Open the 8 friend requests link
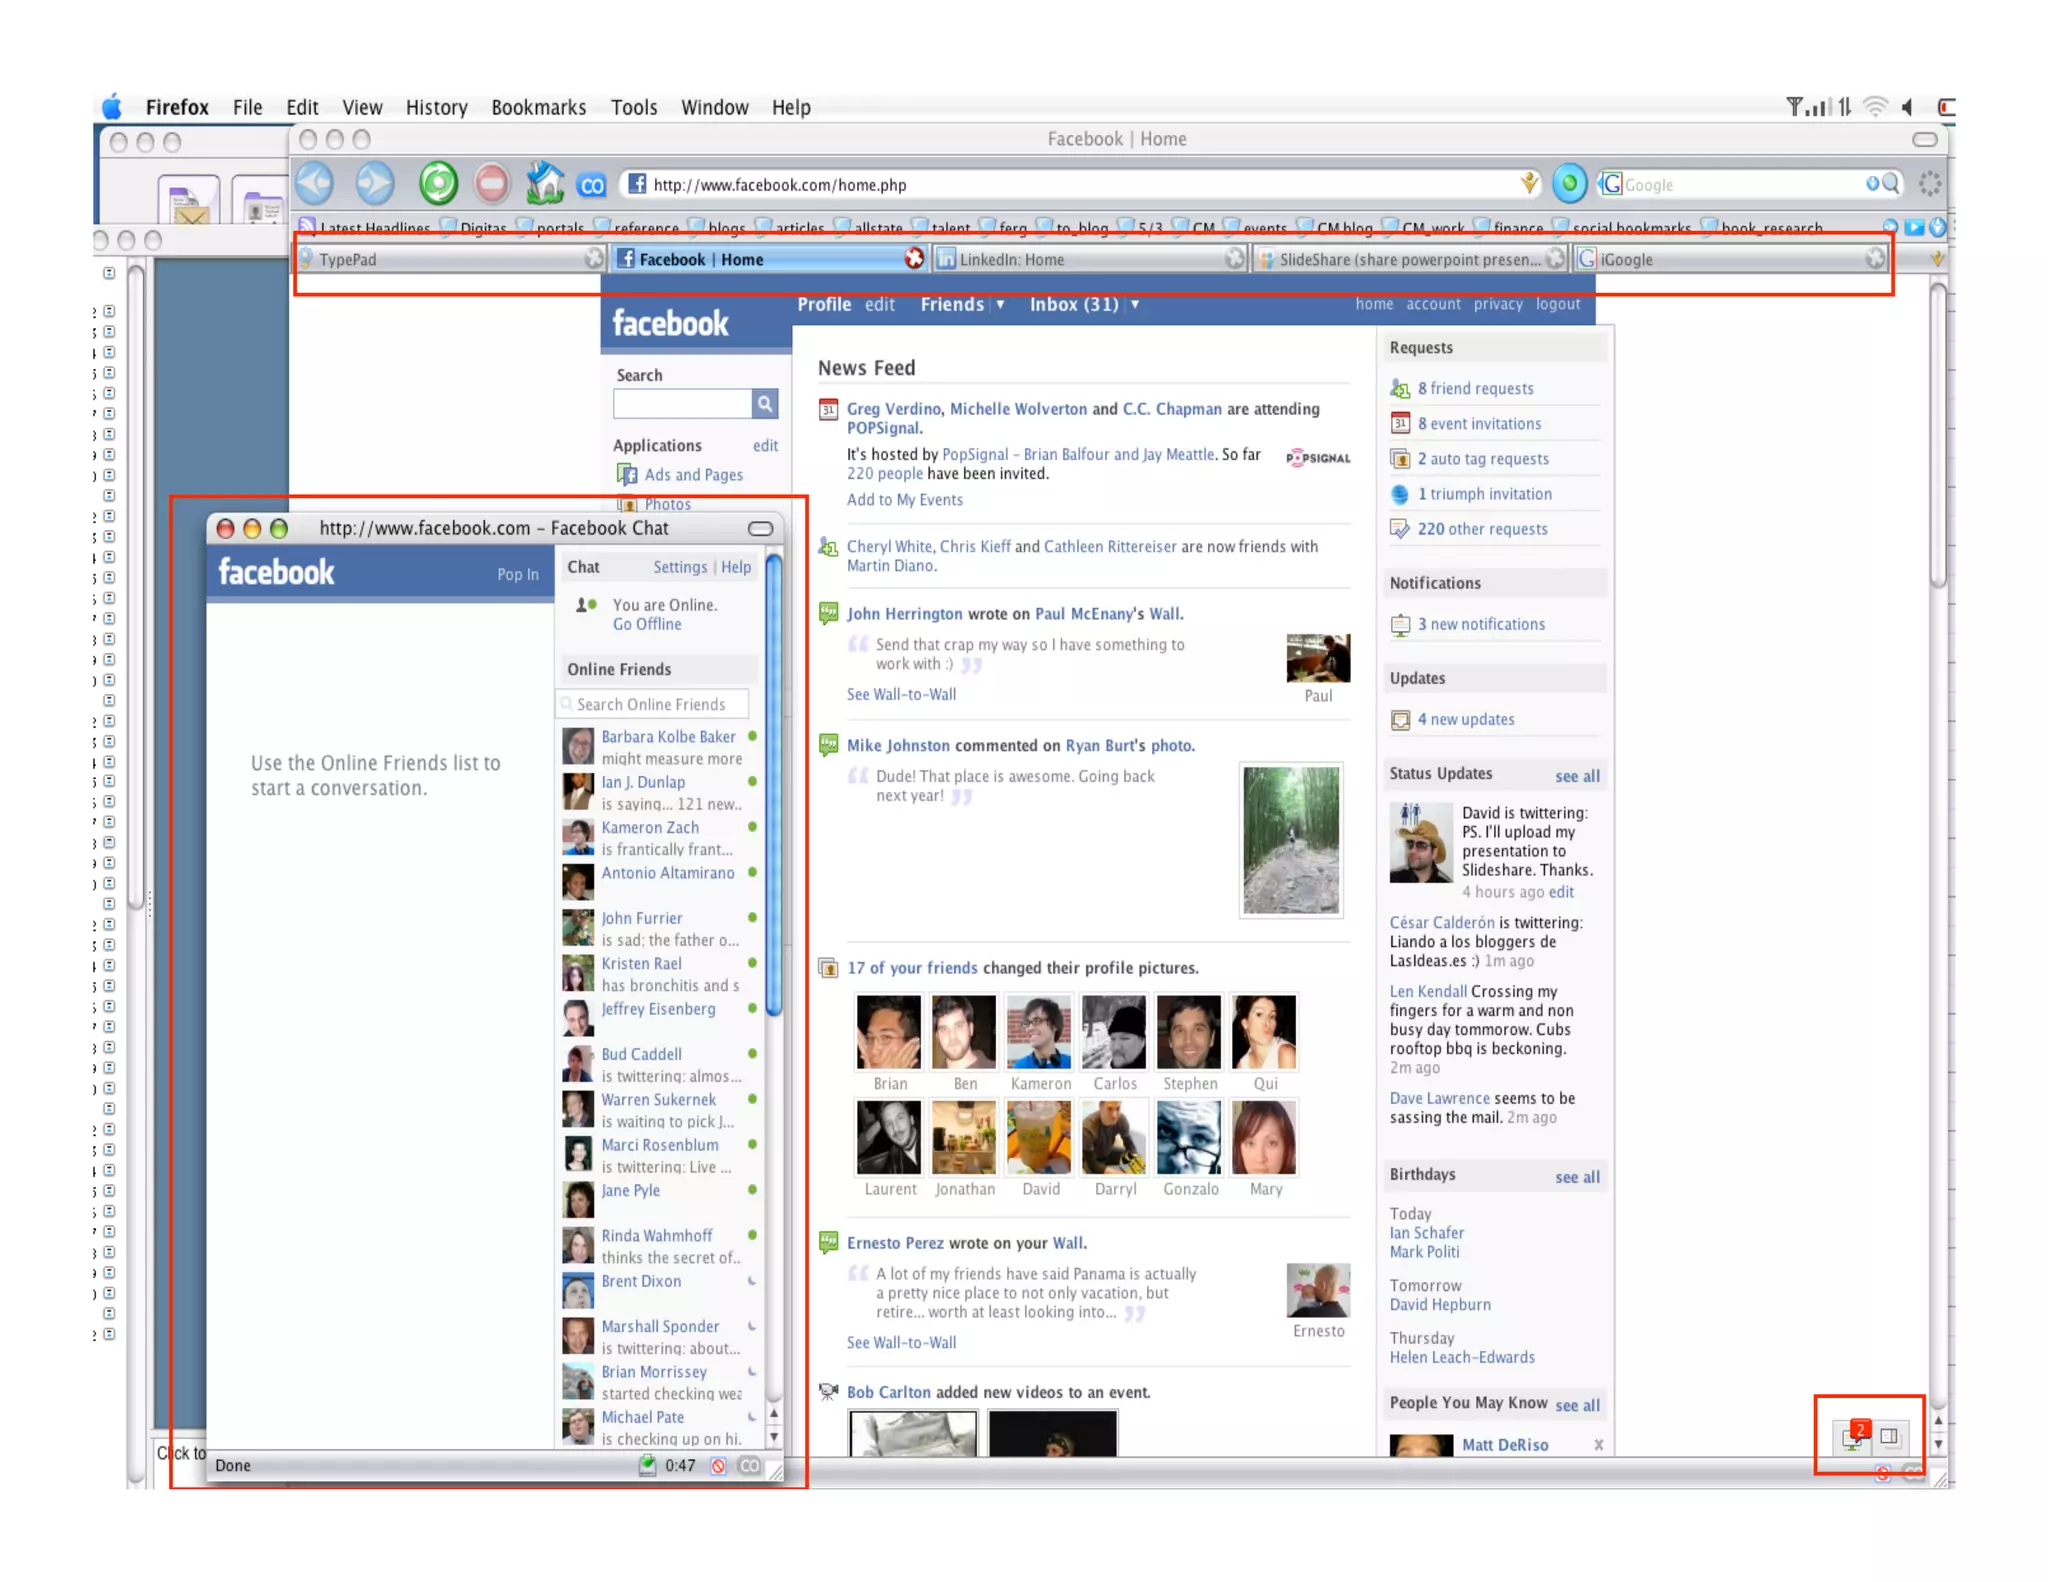This screenshot has width=2048, height=1582. tap(1474, 388)
